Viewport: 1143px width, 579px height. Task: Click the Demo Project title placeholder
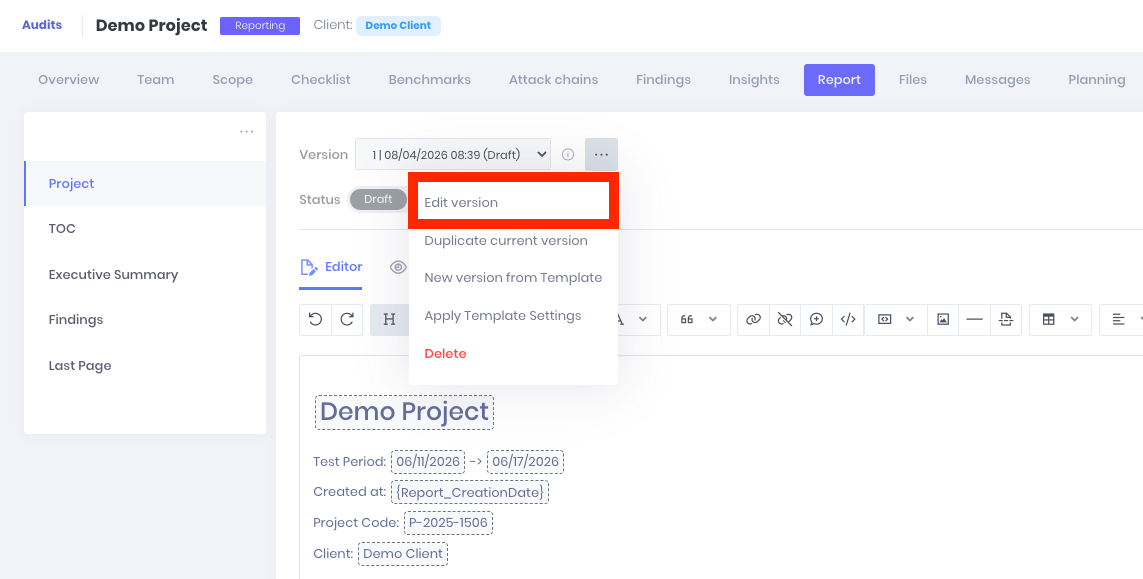click(x=405, y=412)
